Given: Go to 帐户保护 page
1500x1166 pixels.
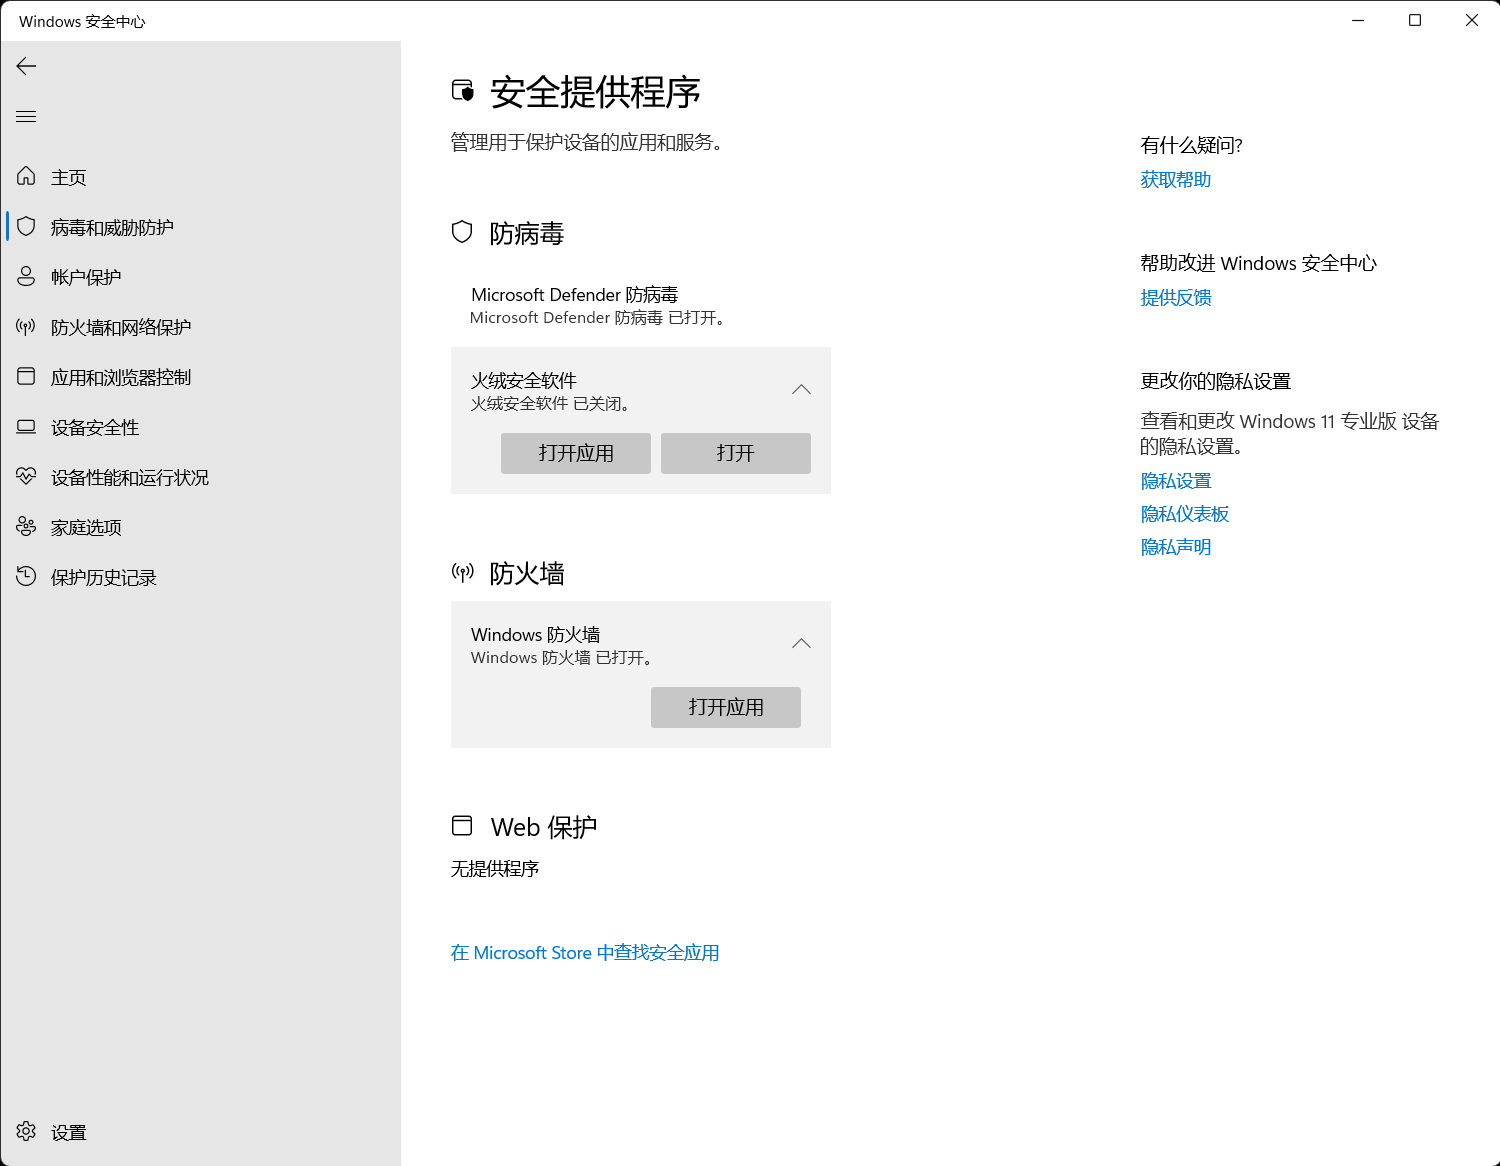Looking at the screenshot, I should click(x=200, y=277).
